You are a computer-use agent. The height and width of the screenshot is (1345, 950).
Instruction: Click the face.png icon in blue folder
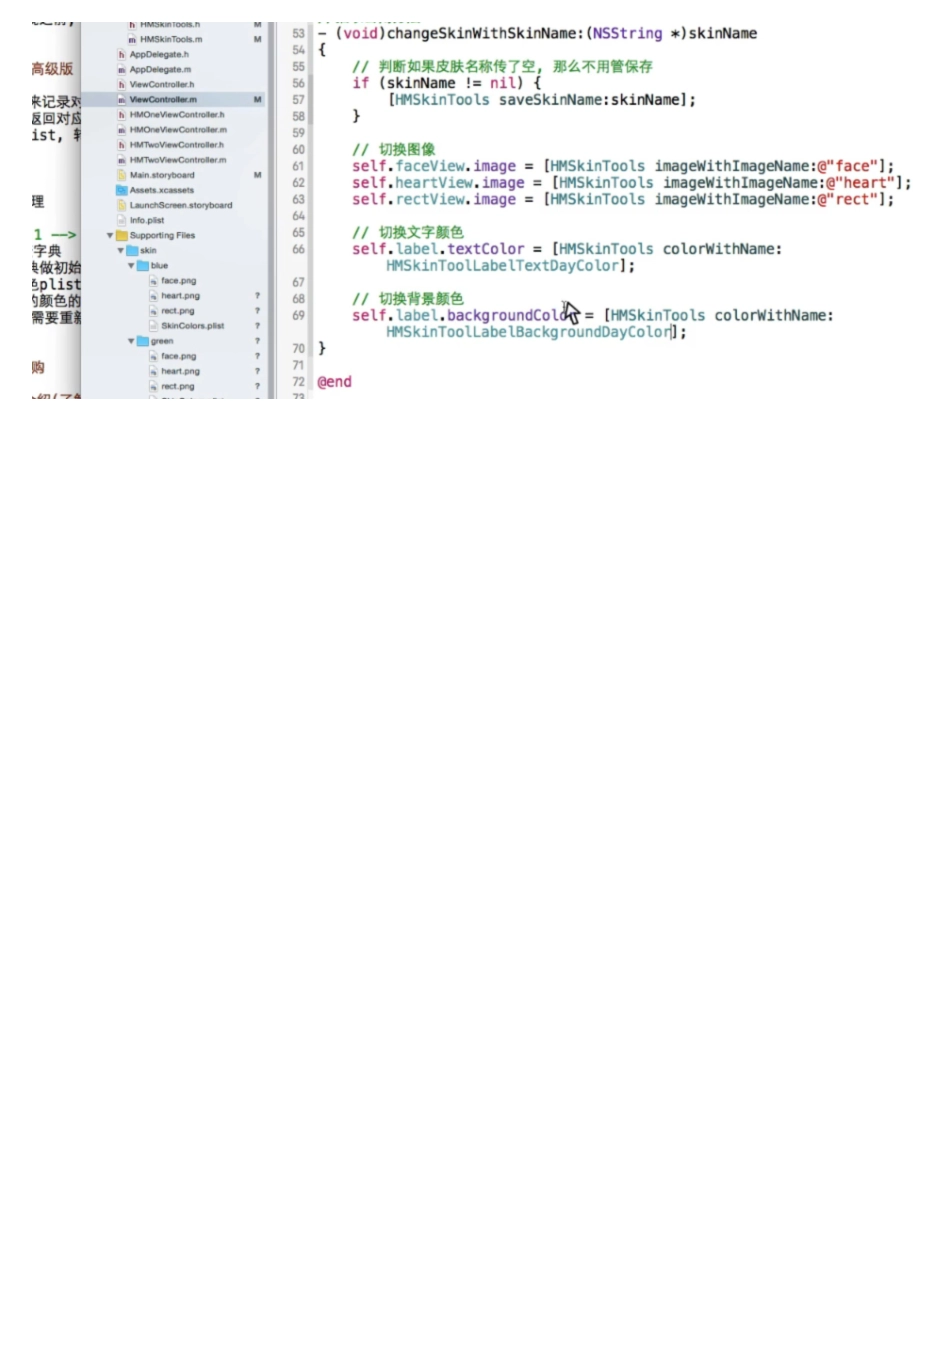(153, 281)
